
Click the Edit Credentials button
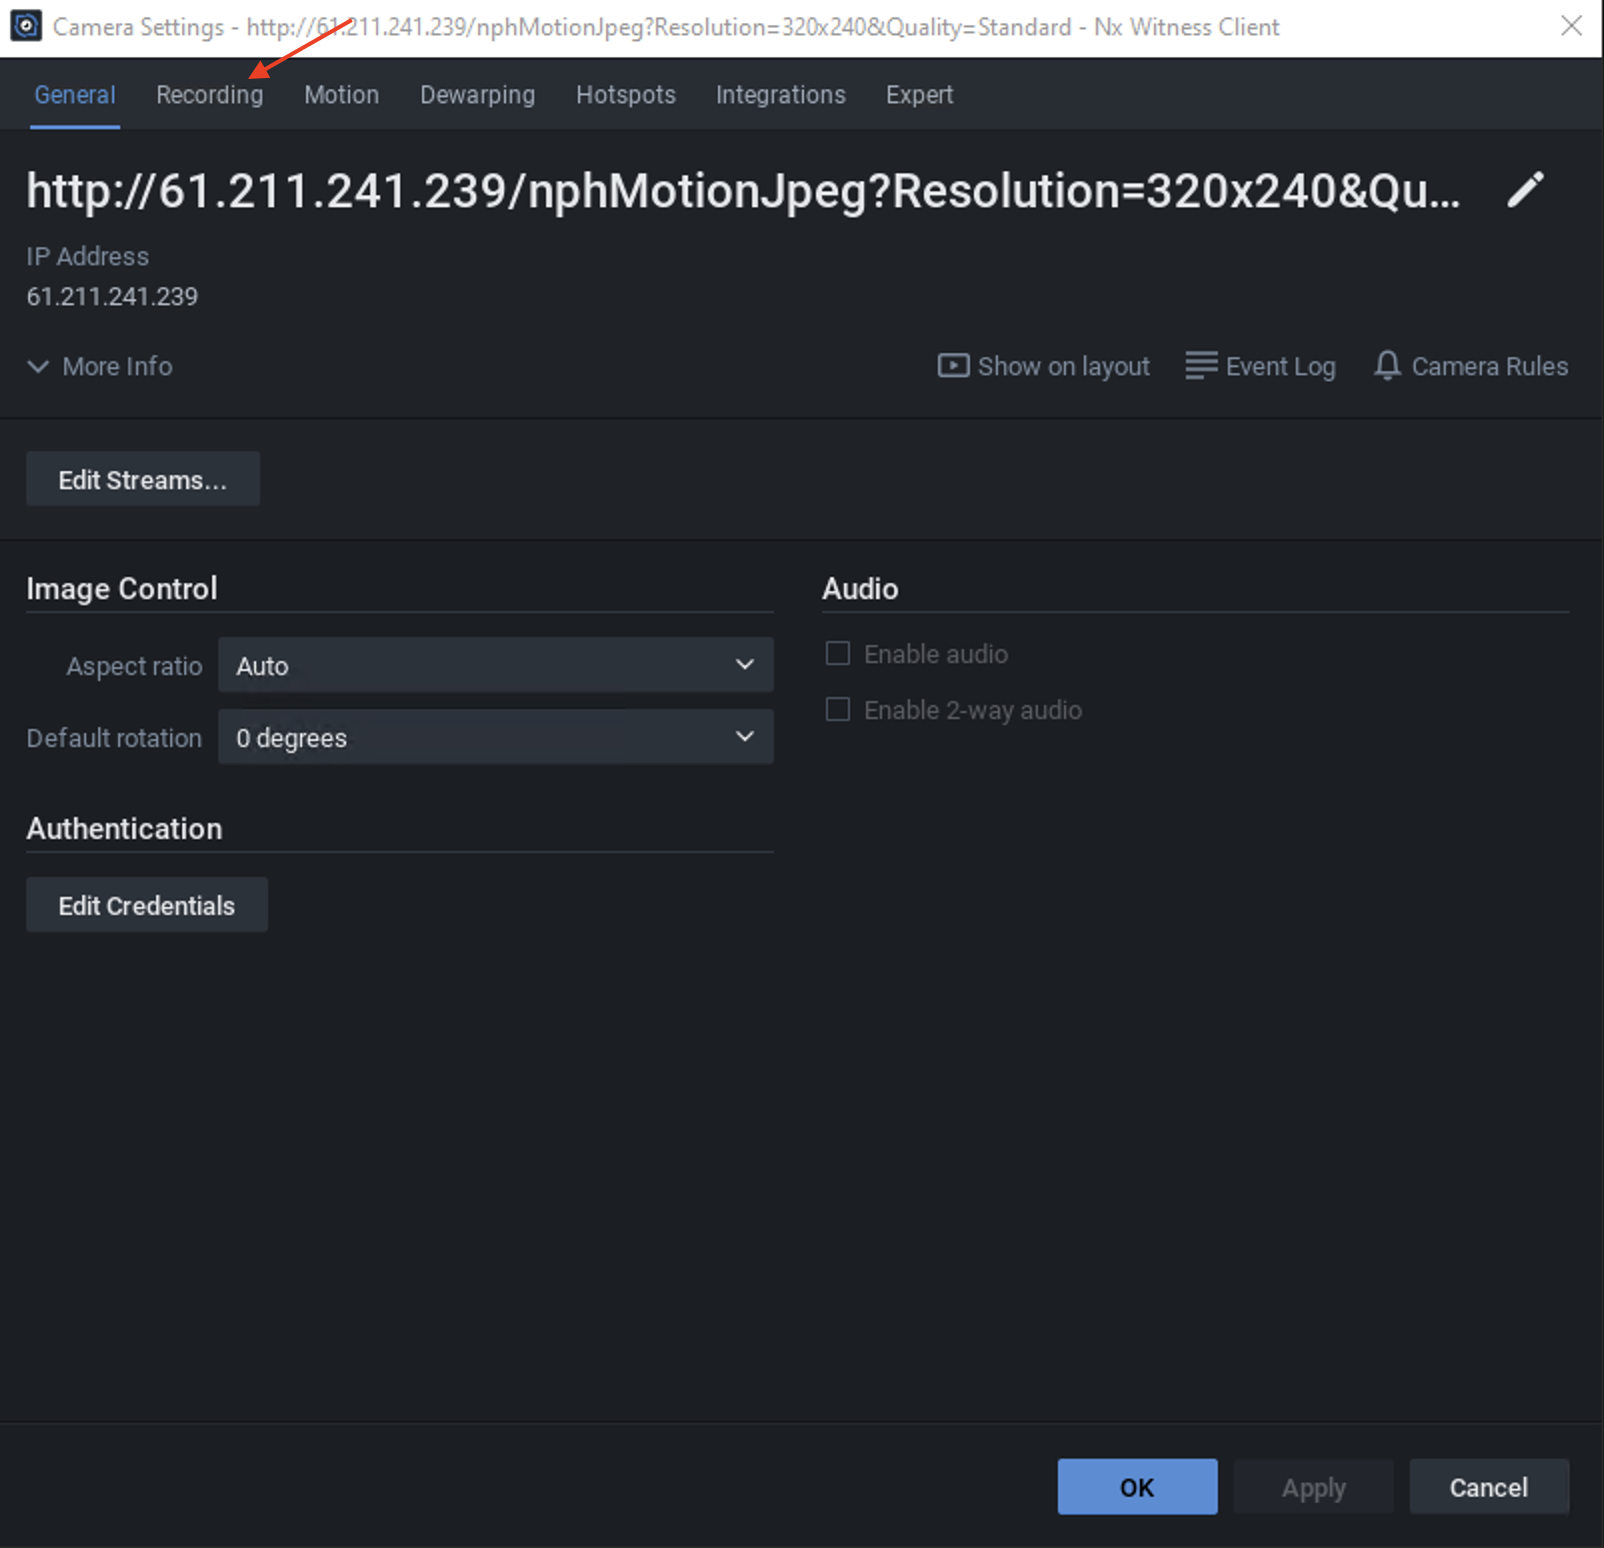pyautogui.click(x=147, y=905)
